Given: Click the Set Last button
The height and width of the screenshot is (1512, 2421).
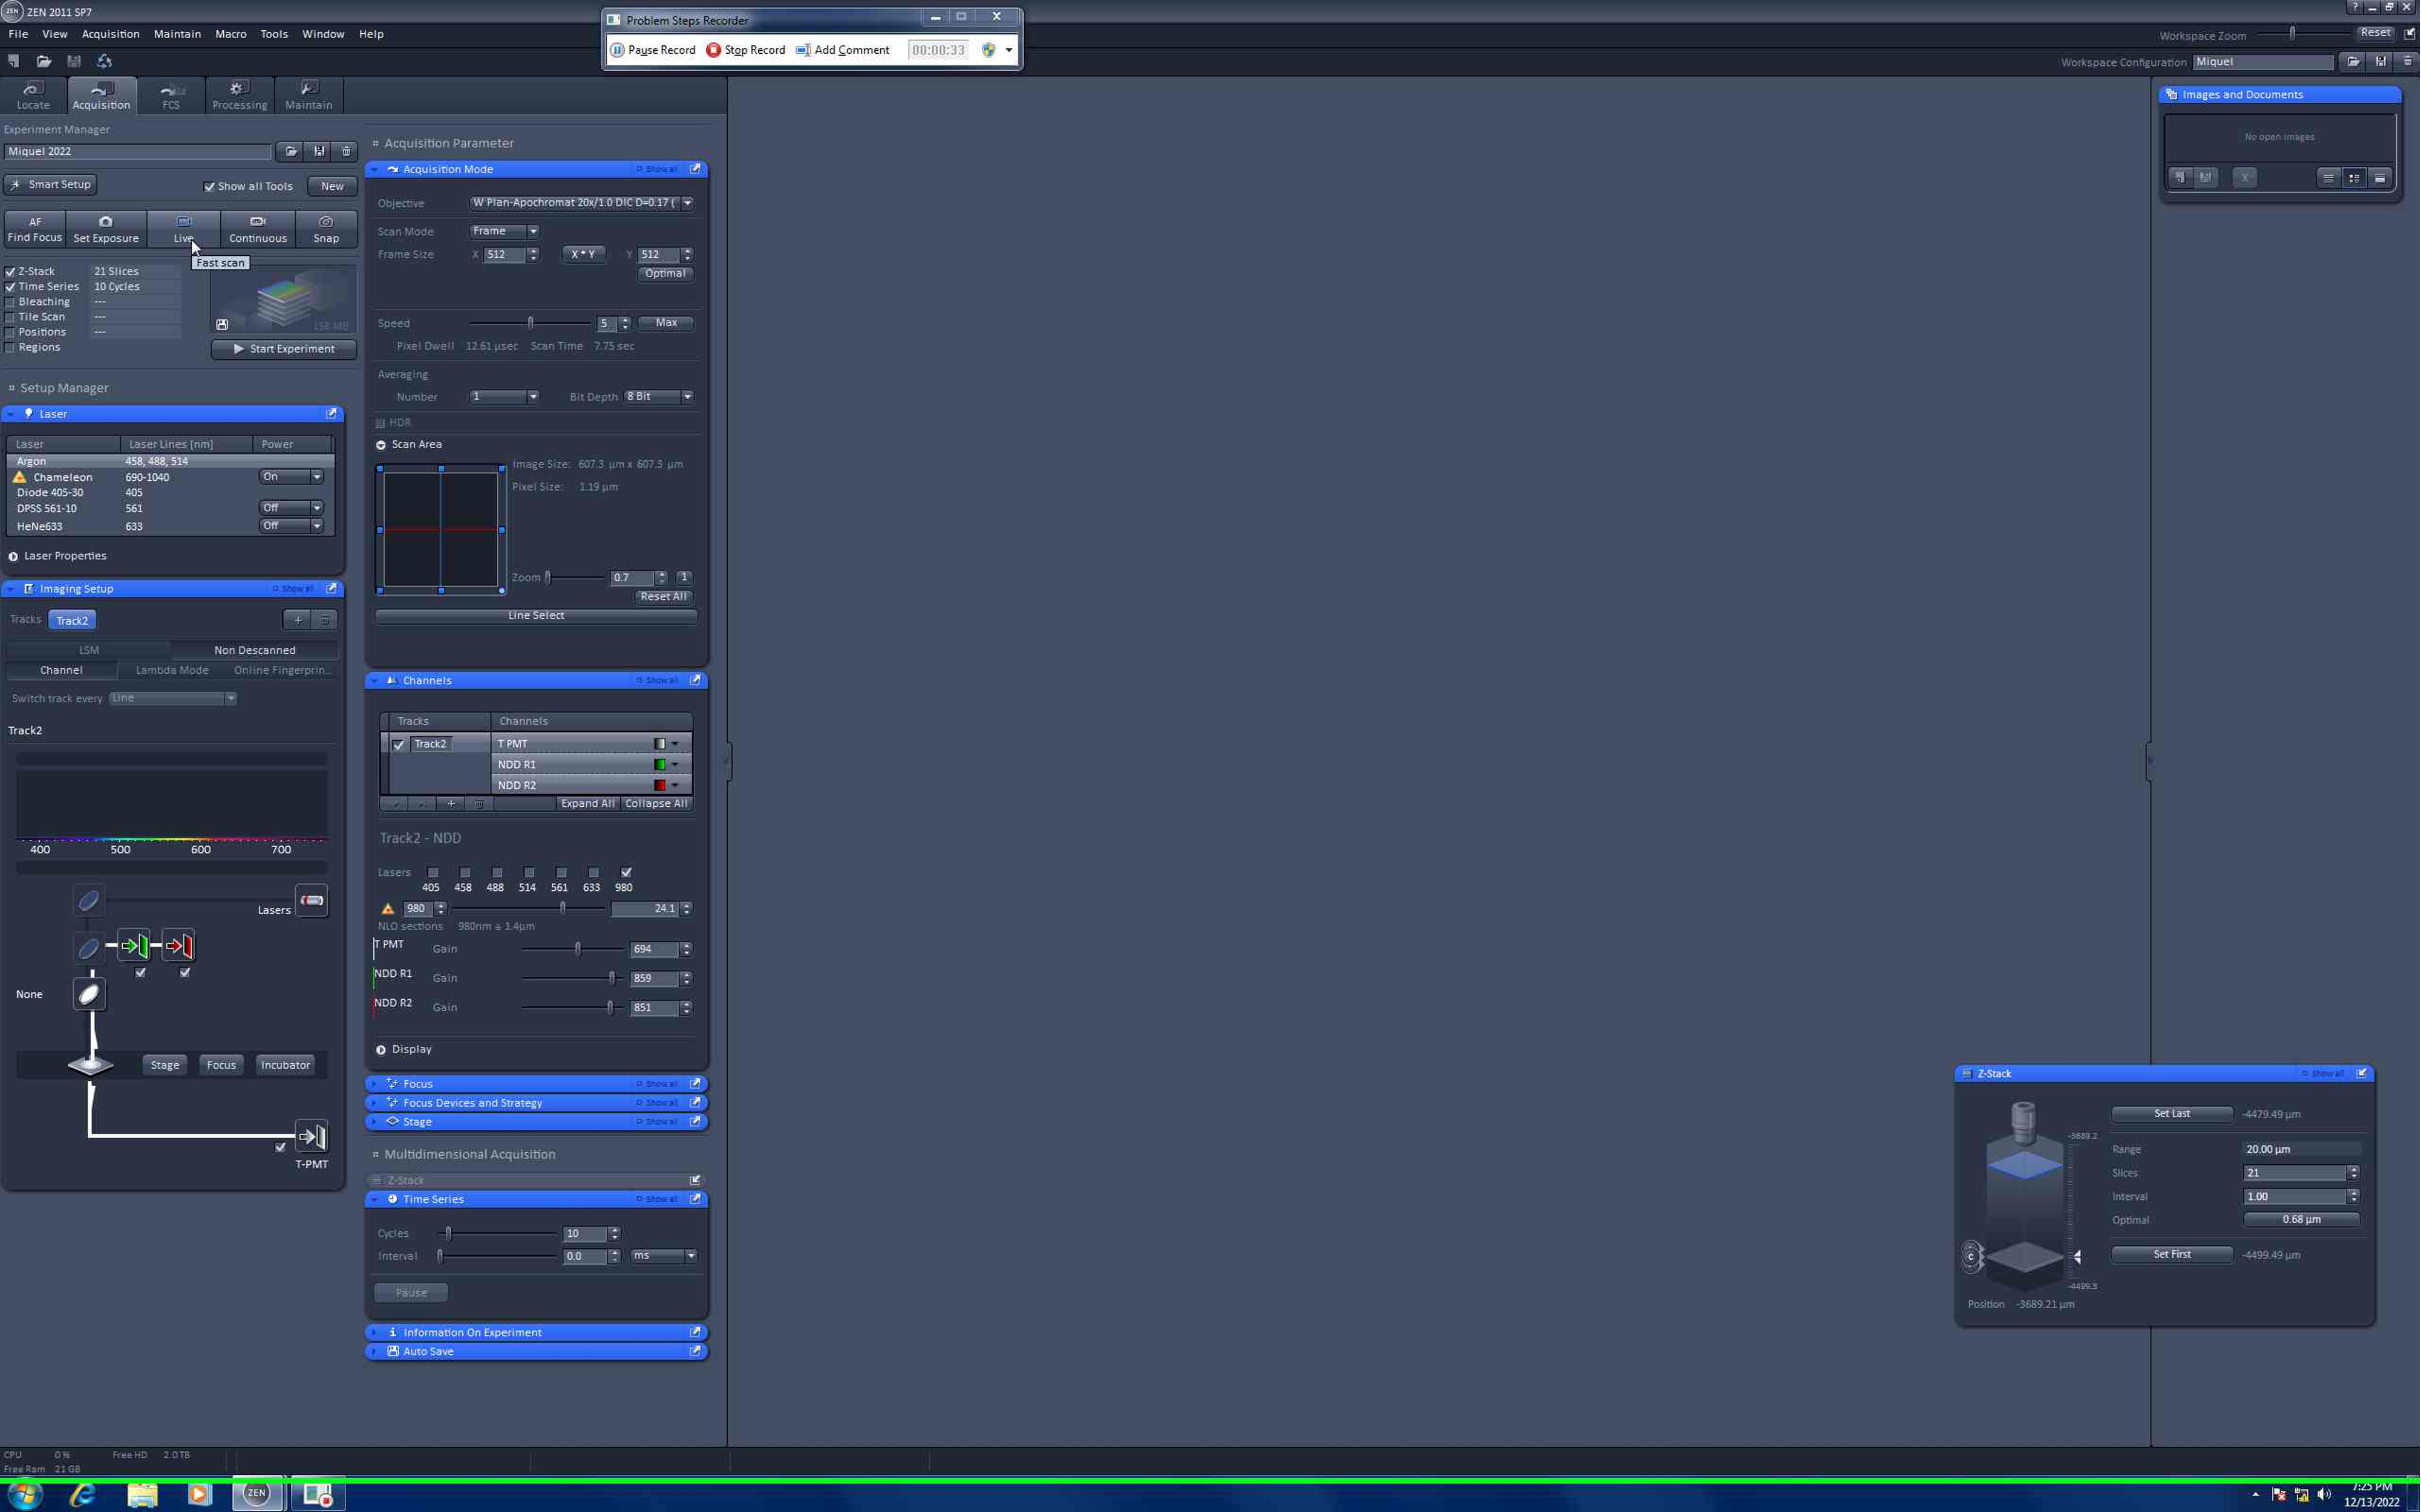Looking at the screenshot, I should (2171, 1113).
